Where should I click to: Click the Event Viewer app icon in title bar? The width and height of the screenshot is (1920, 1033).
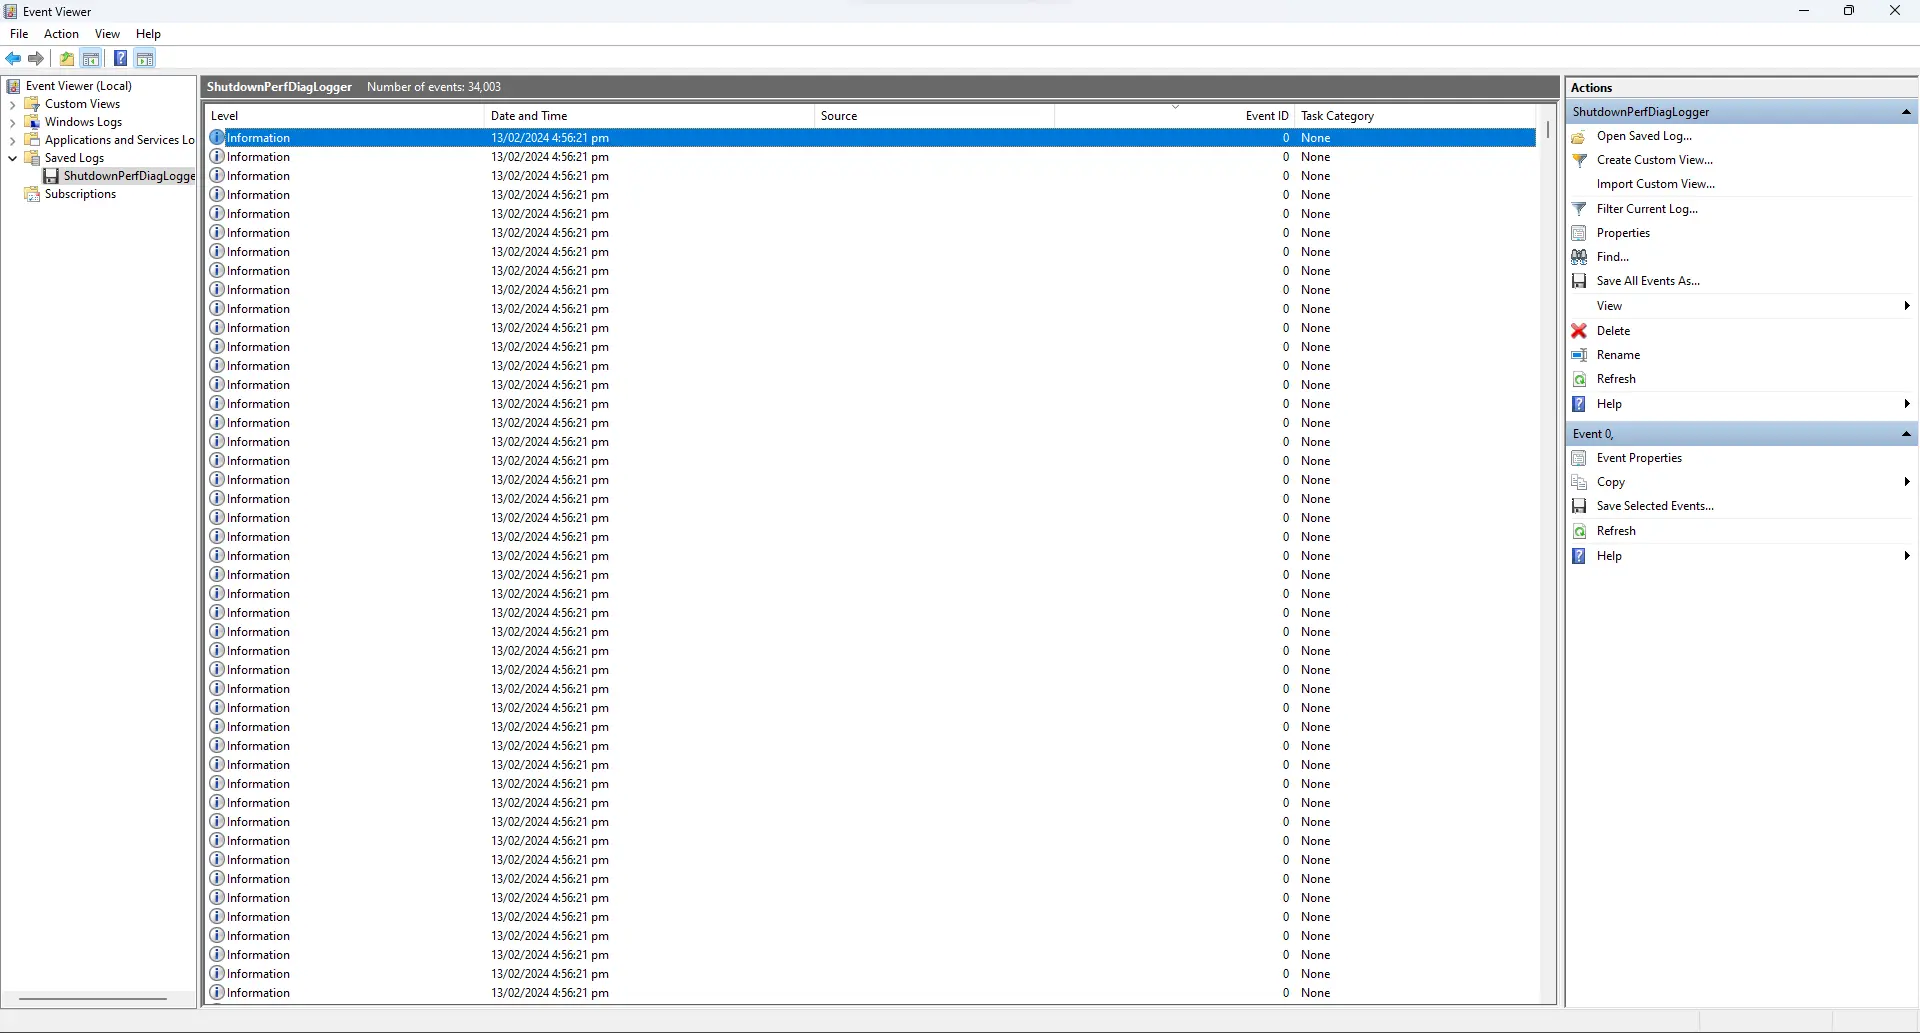click(10, 12)
